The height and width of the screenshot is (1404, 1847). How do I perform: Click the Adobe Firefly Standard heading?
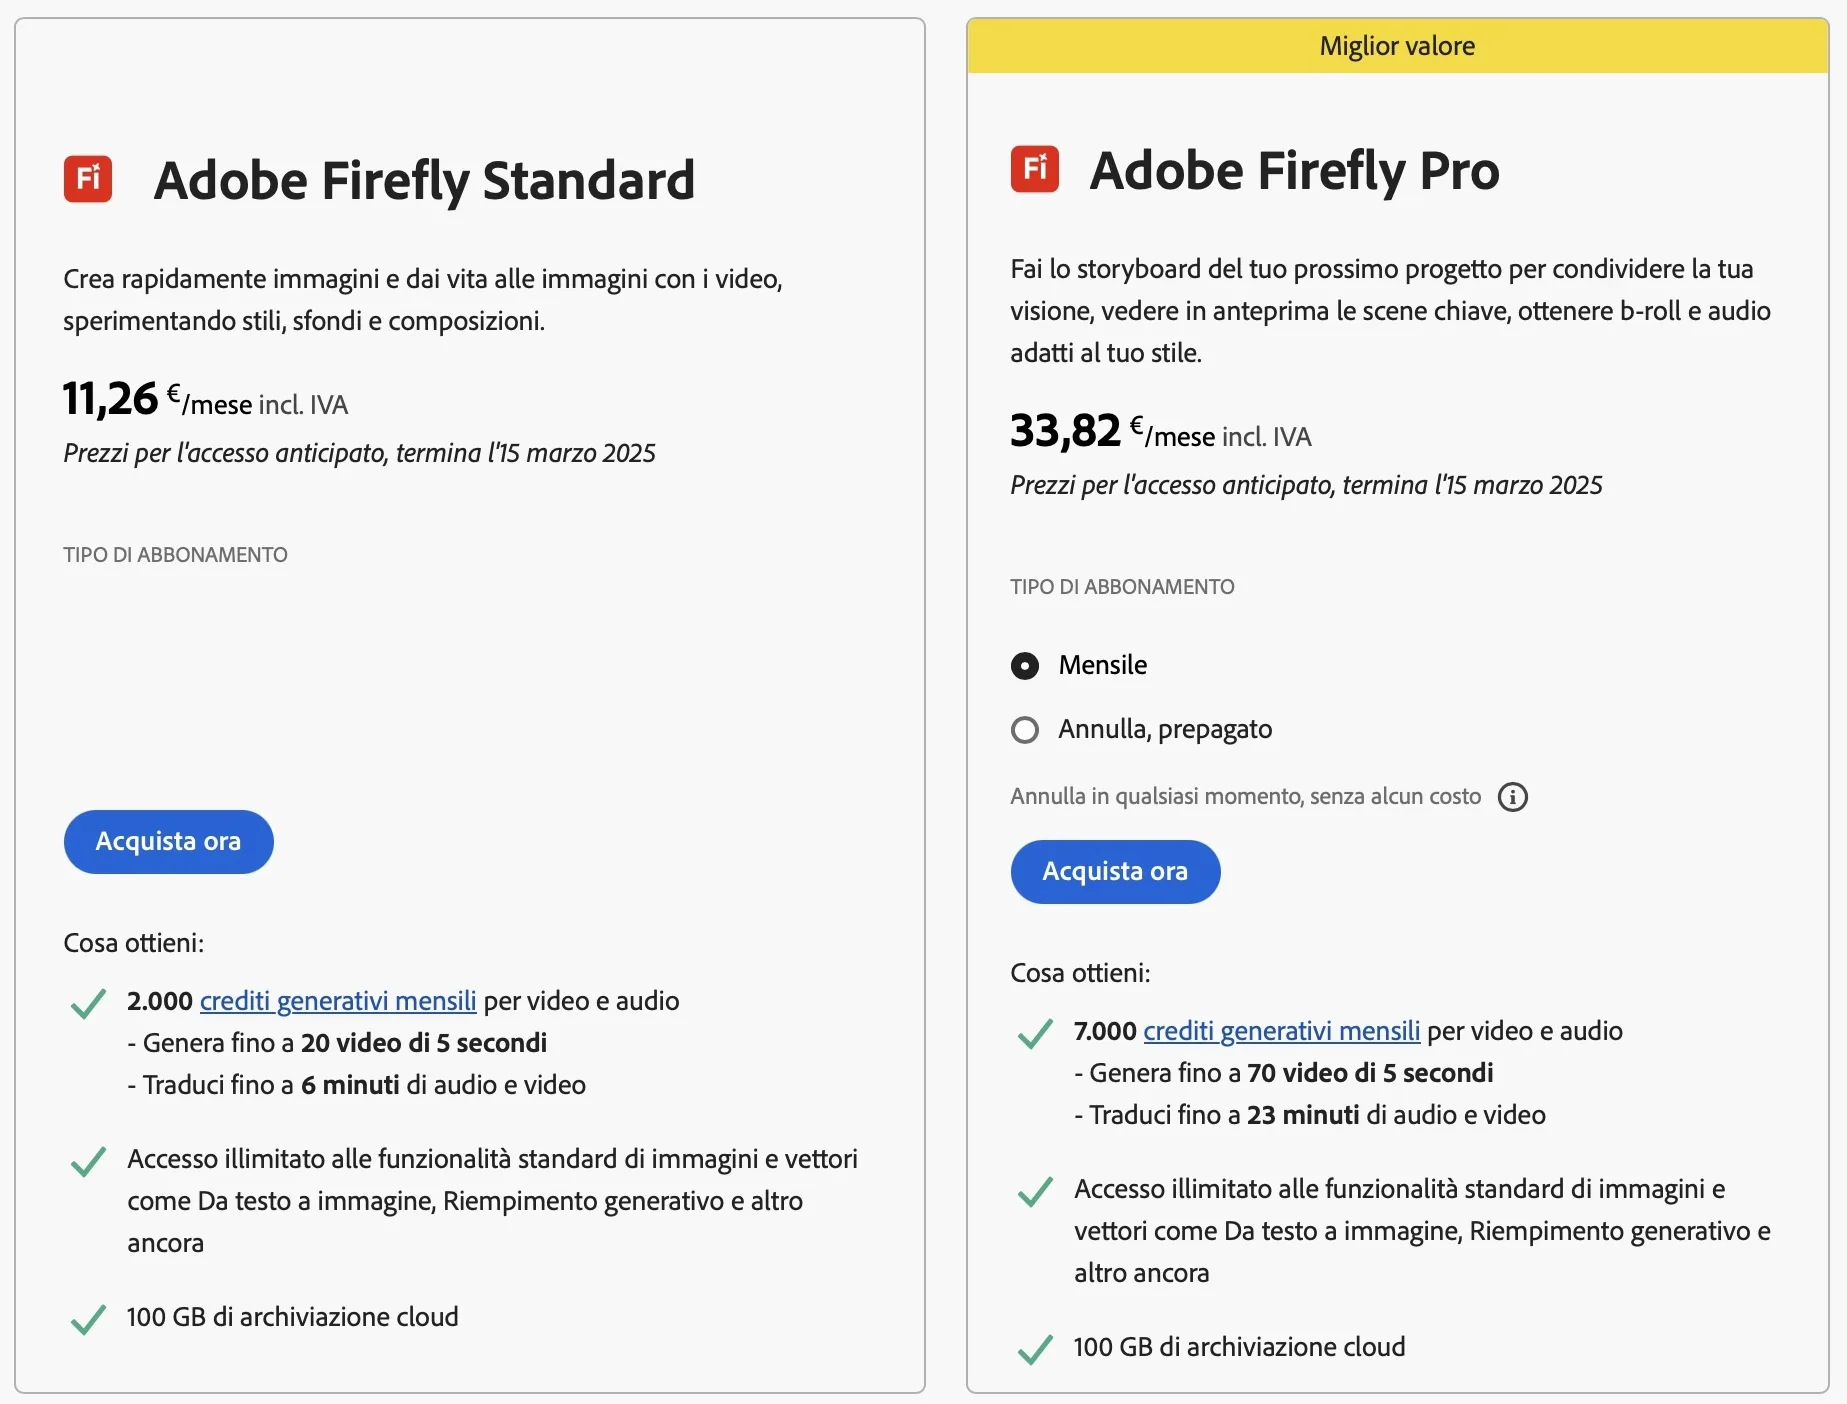coord(424,181)
